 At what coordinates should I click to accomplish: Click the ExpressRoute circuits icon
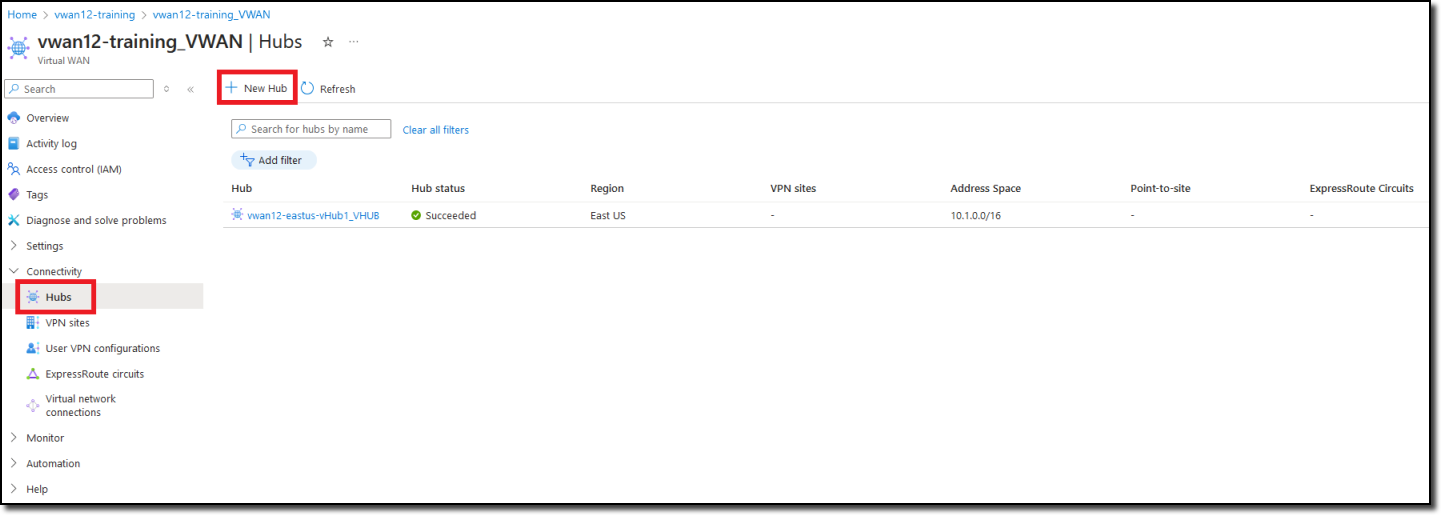(x=33, y=374)
